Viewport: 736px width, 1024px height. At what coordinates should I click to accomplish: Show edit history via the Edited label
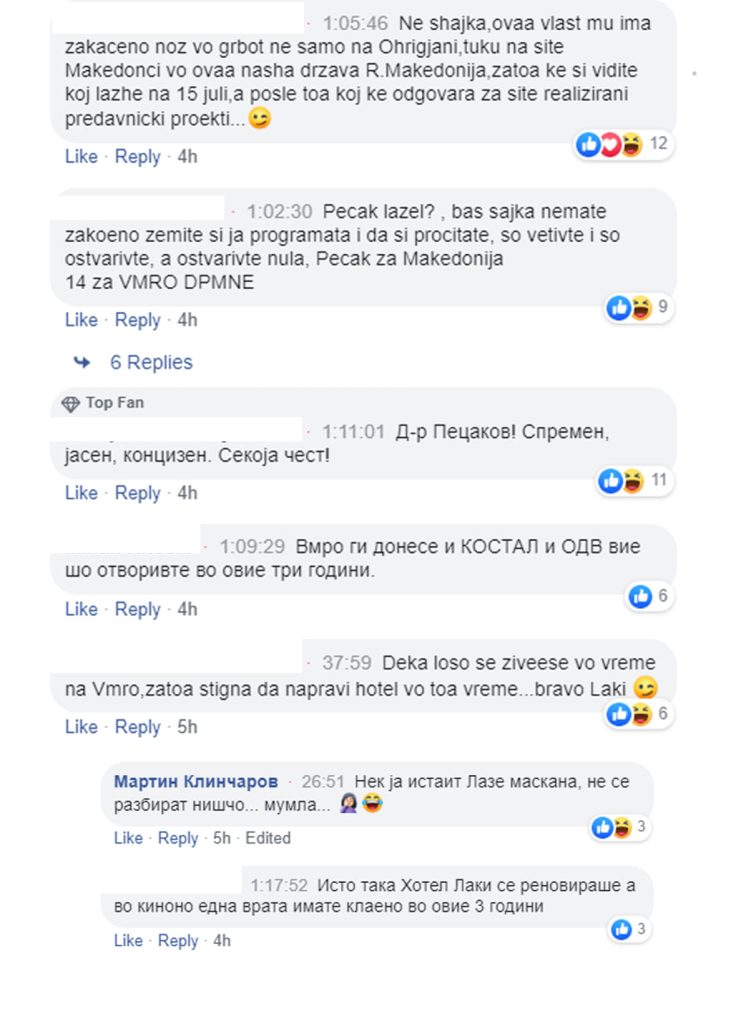coord(268,839)
